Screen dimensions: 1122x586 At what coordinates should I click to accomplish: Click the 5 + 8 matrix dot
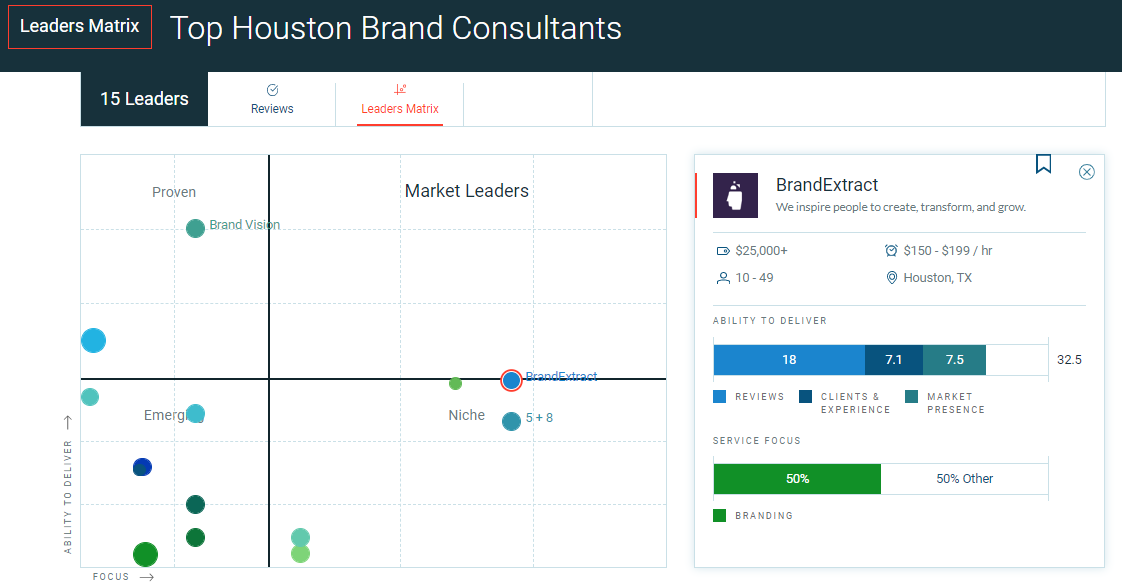point(511,421)
